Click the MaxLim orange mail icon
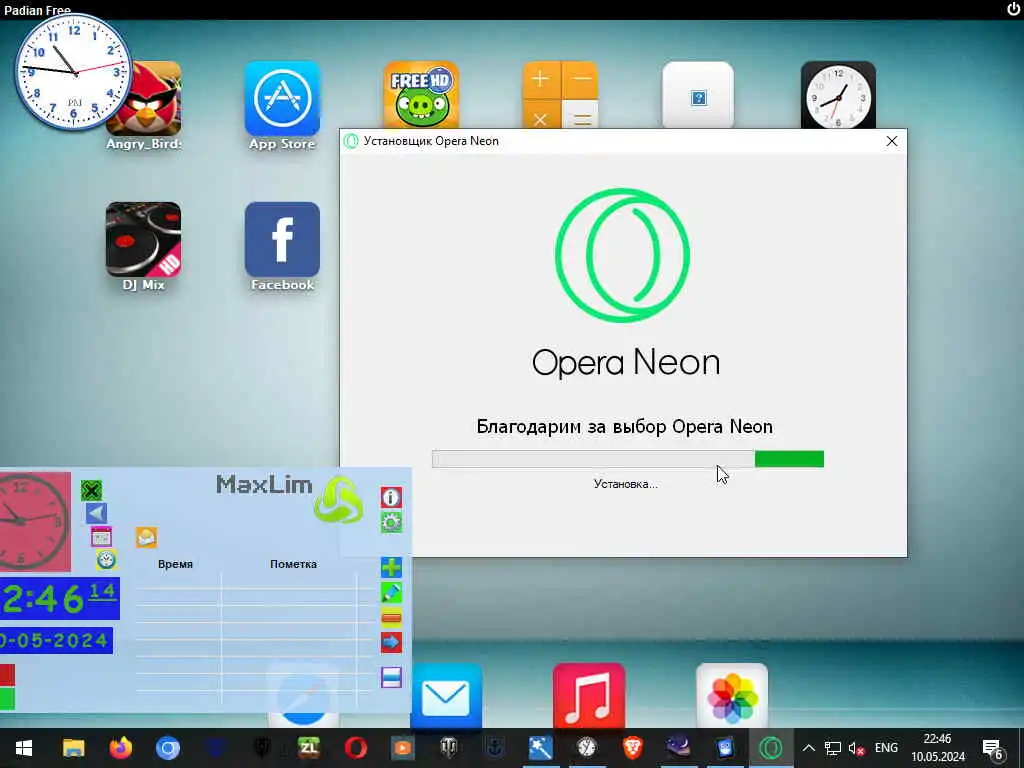Viewport: 1024px width, 768px height. (146, 537)
